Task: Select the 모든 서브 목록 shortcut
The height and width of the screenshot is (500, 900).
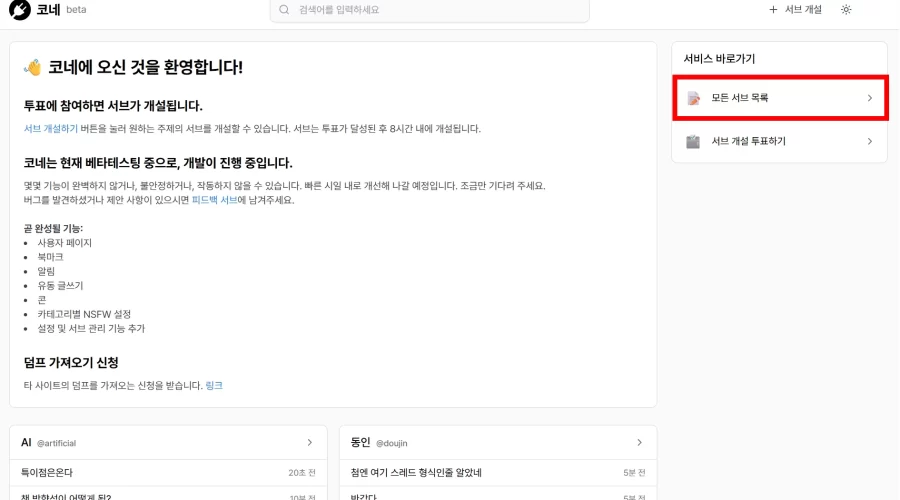Action: (x=780, y=98)
